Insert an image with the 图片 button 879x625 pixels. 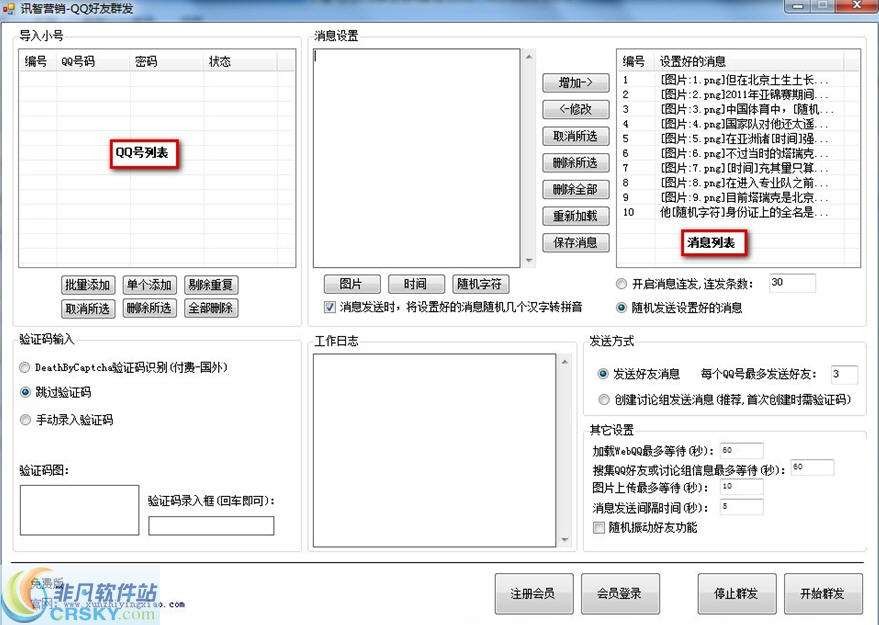tap(352, 284)
